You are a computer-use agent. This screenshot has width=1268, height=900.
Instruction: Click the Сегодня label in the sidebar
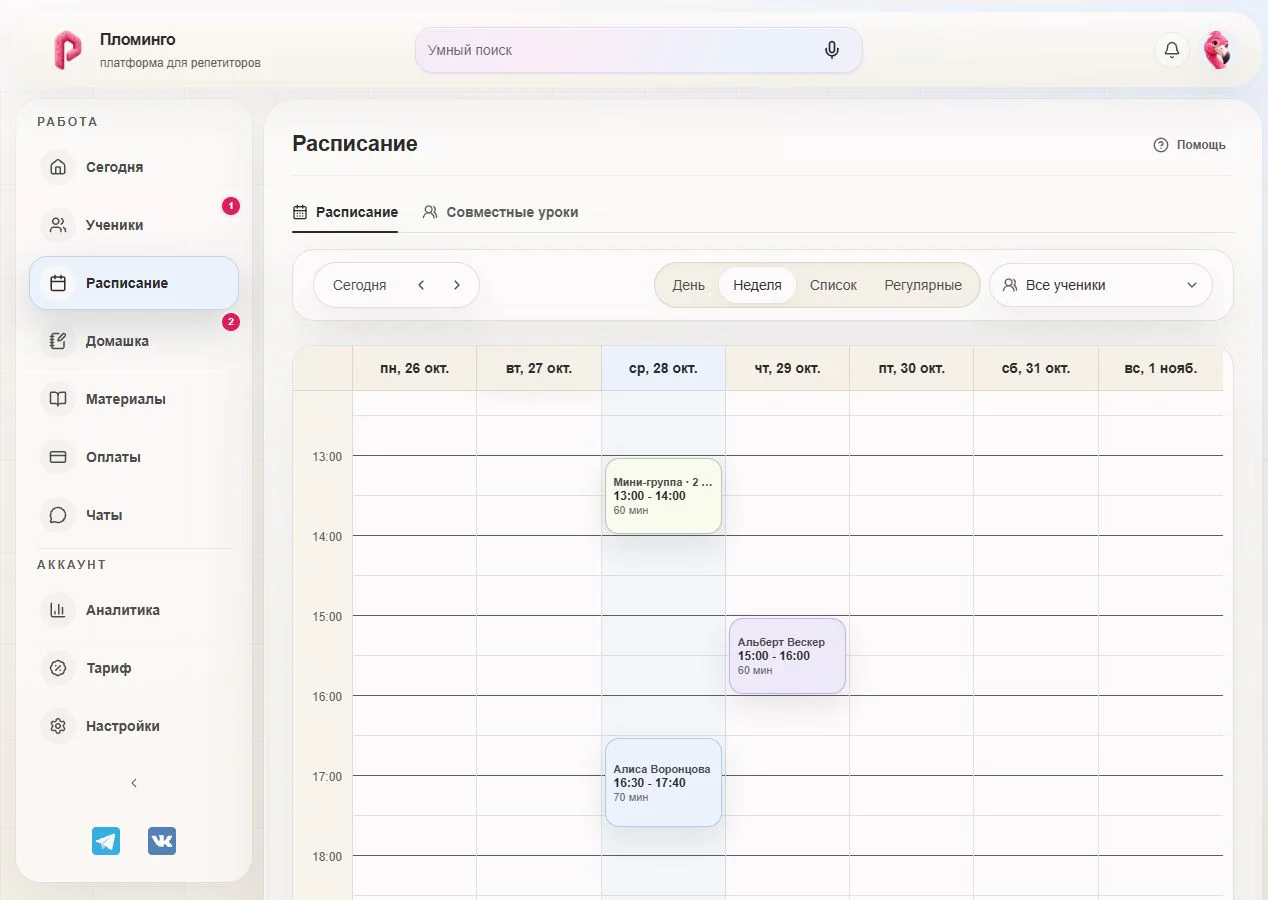pyautogui.click(x=115, y=167)
